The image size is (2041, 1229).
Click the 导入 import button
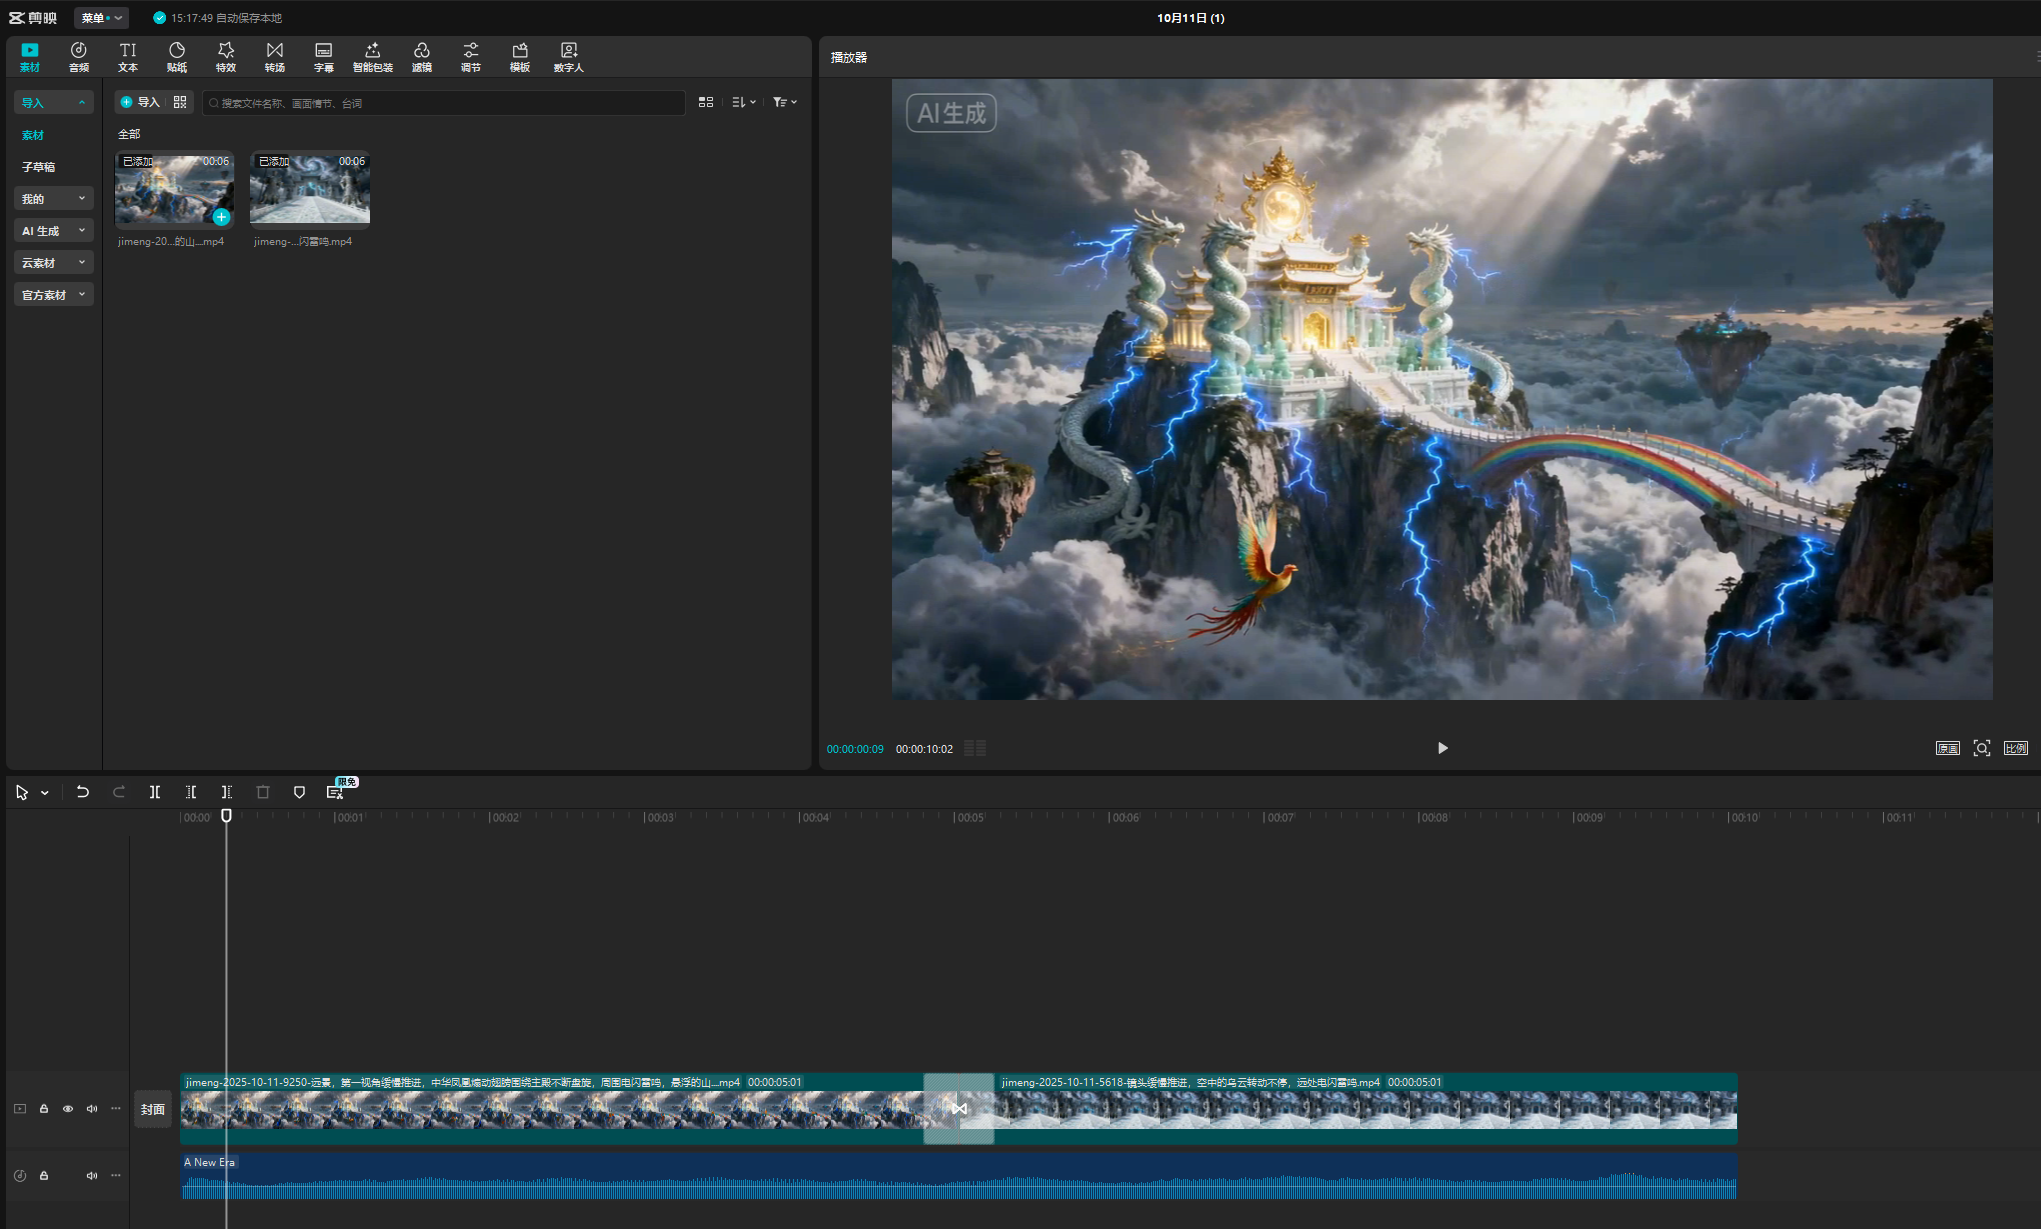[x=140, y=102]
